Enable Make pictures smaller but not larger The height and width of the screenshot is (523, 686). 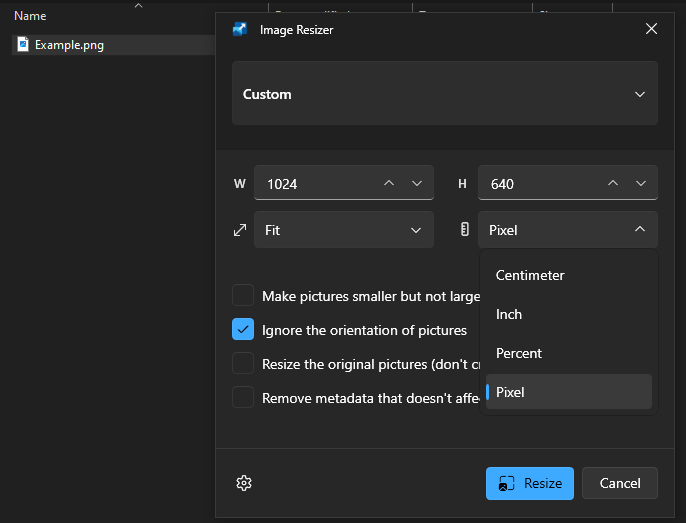[x=243, y=295]
